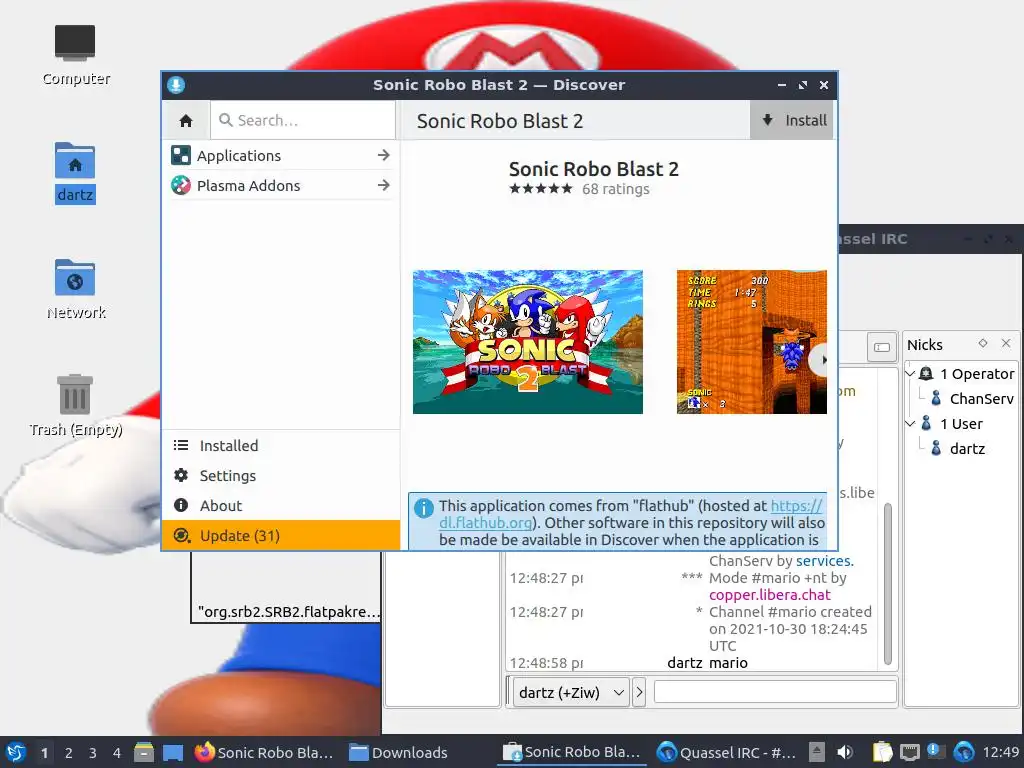Open the Applications category
Viewport: 1024px width, 768px height.
click(x=281, y=155)
